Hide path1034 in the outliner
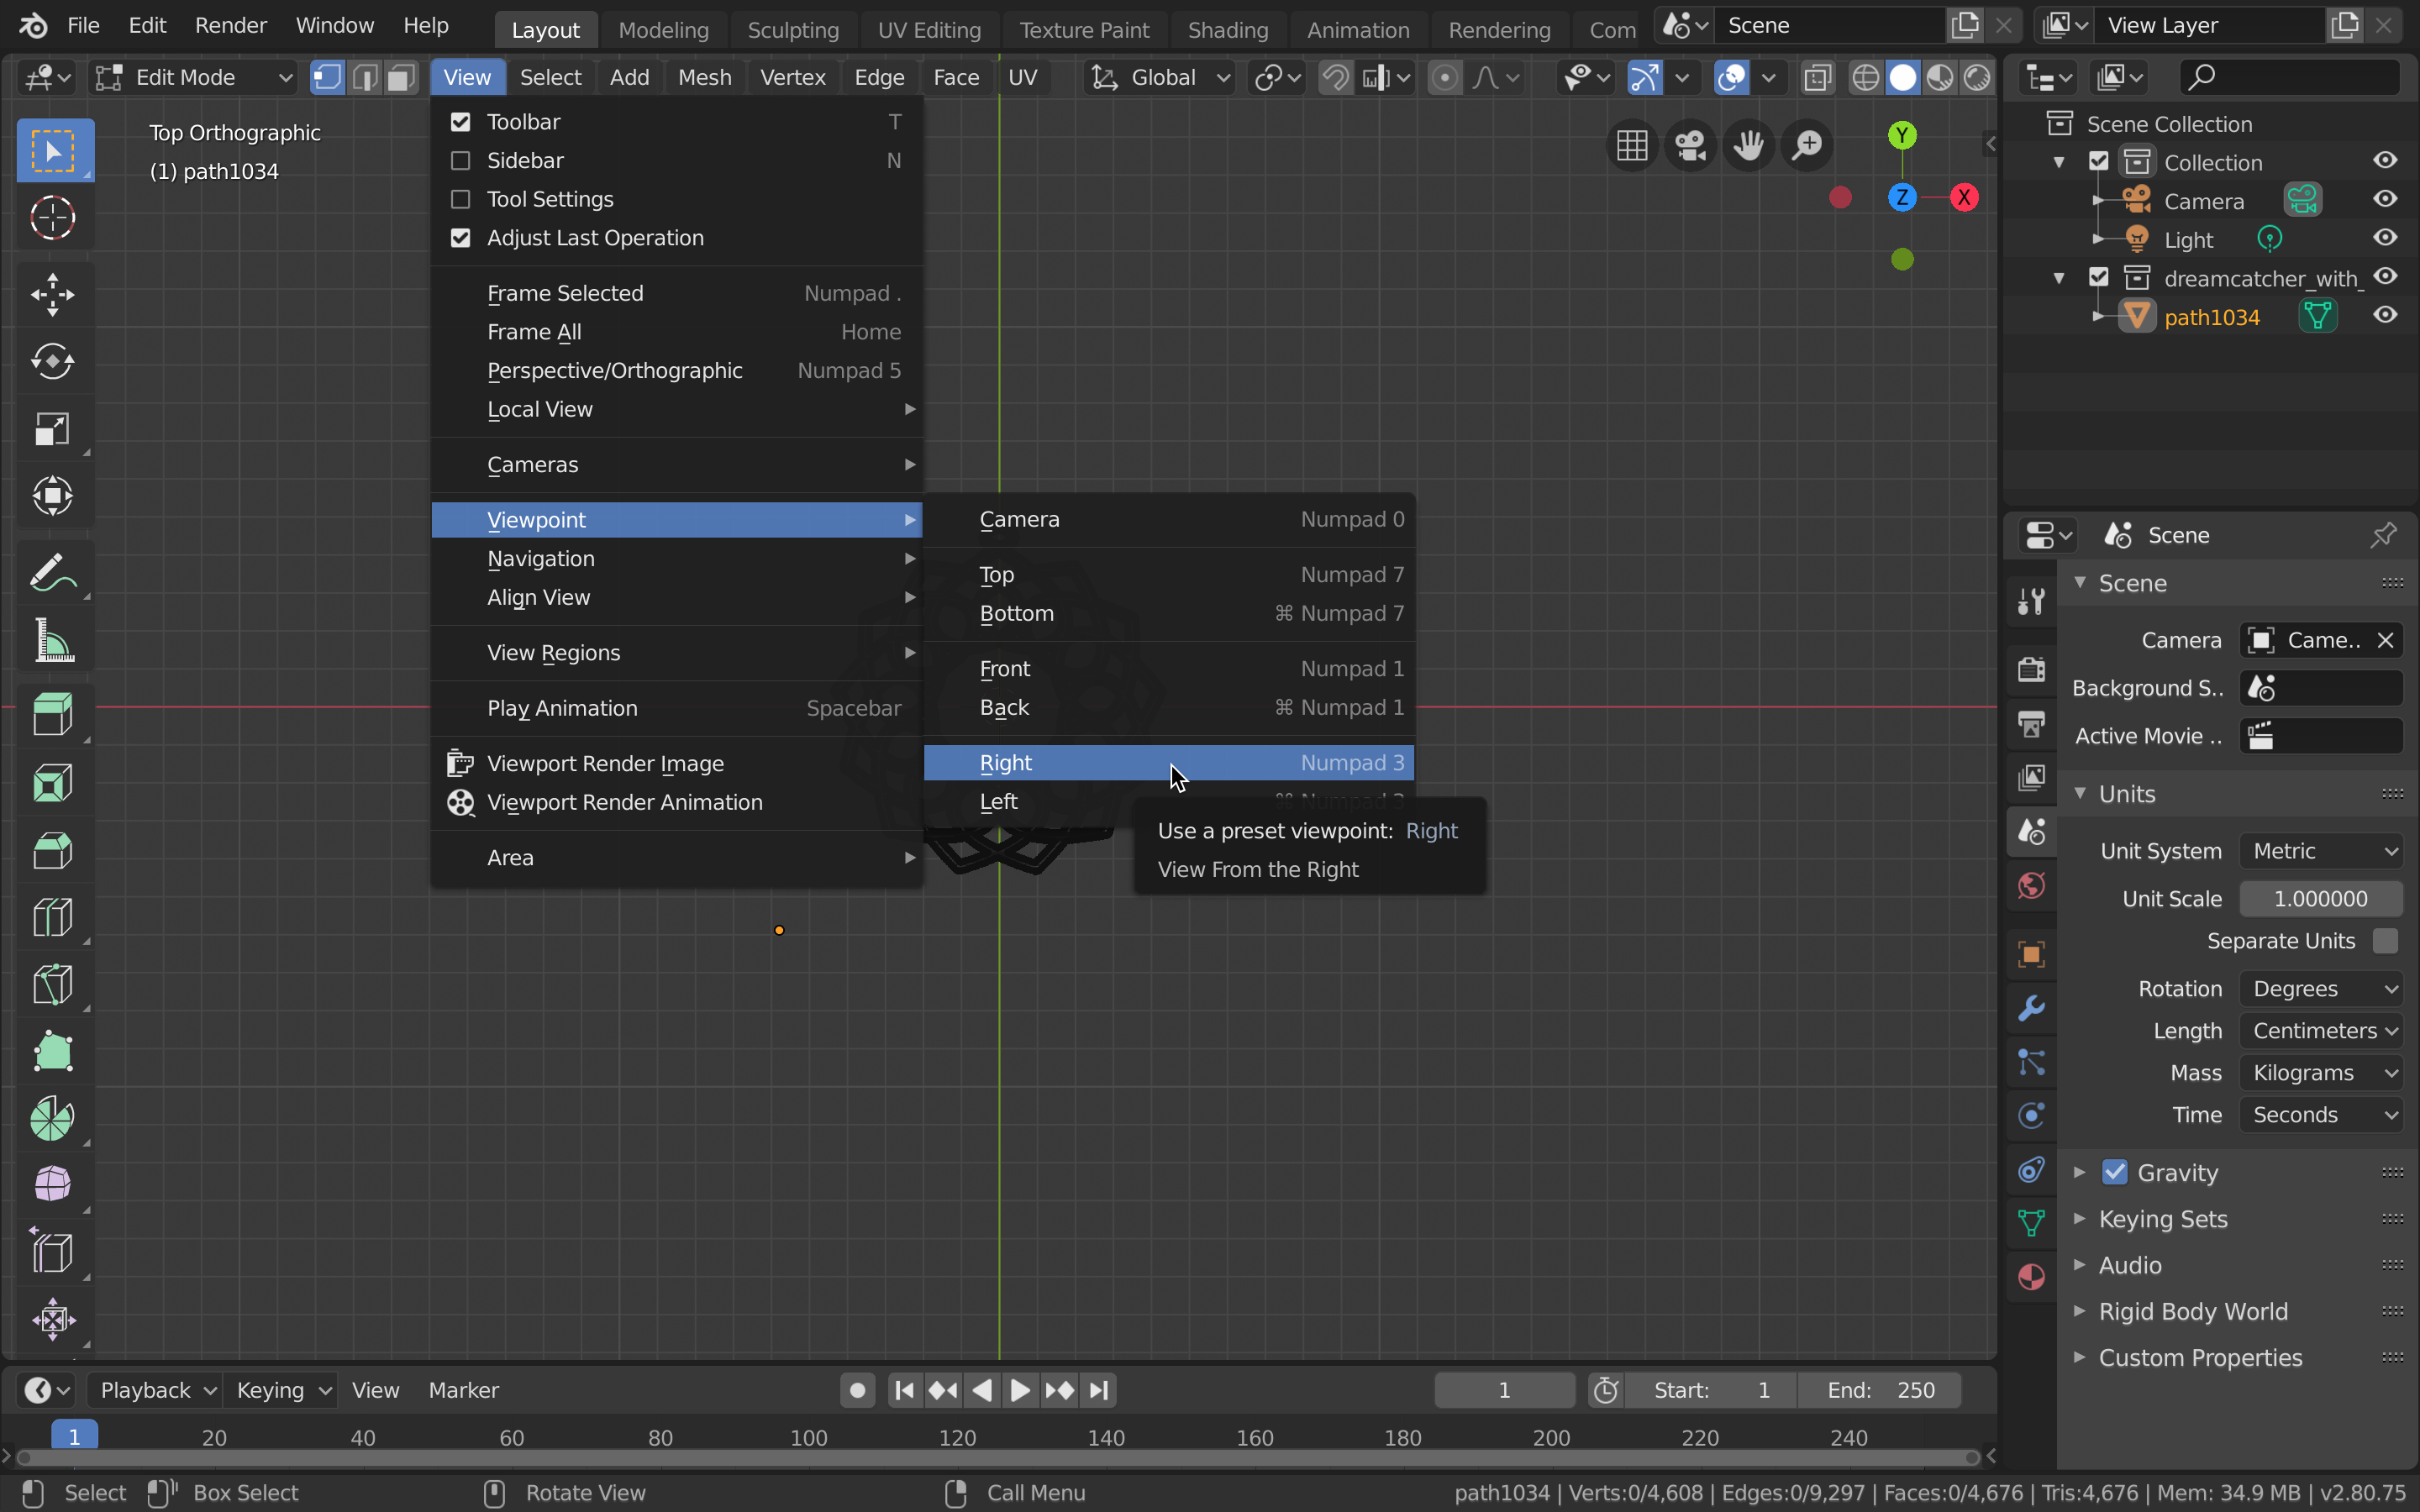The image size is (2420, 1512). (x=2385, y=316)
